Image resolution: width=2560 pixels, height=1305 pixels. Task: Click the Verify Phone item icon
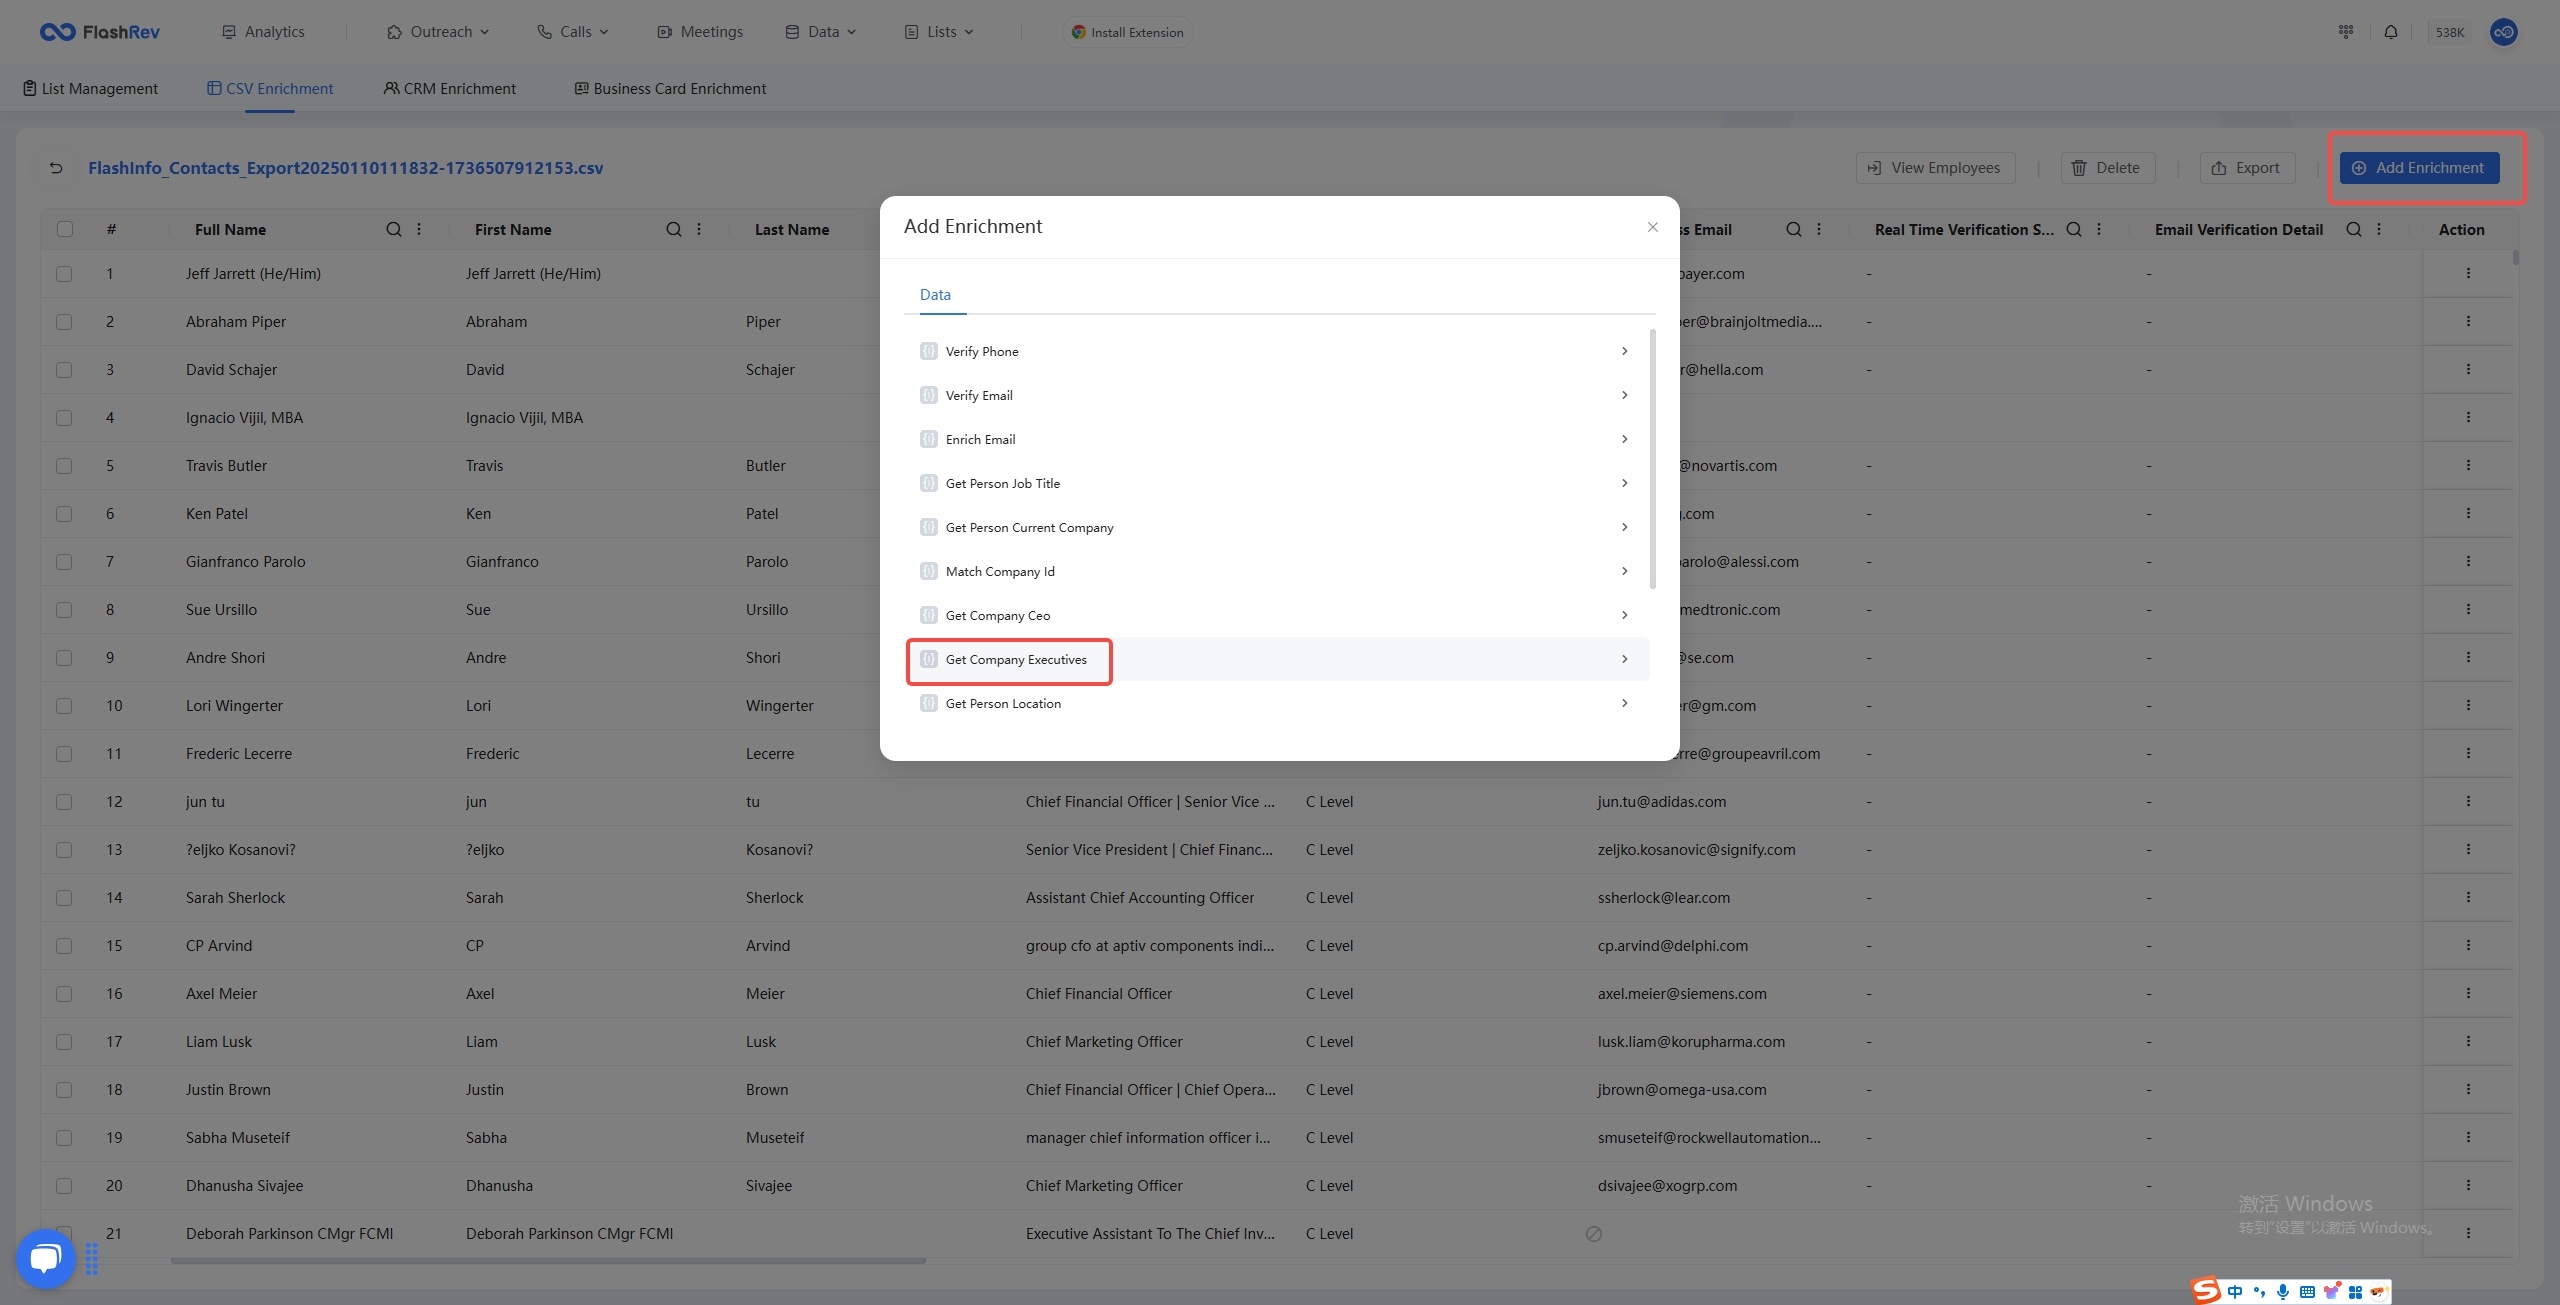pyautogui.click(x=928, y=351)
